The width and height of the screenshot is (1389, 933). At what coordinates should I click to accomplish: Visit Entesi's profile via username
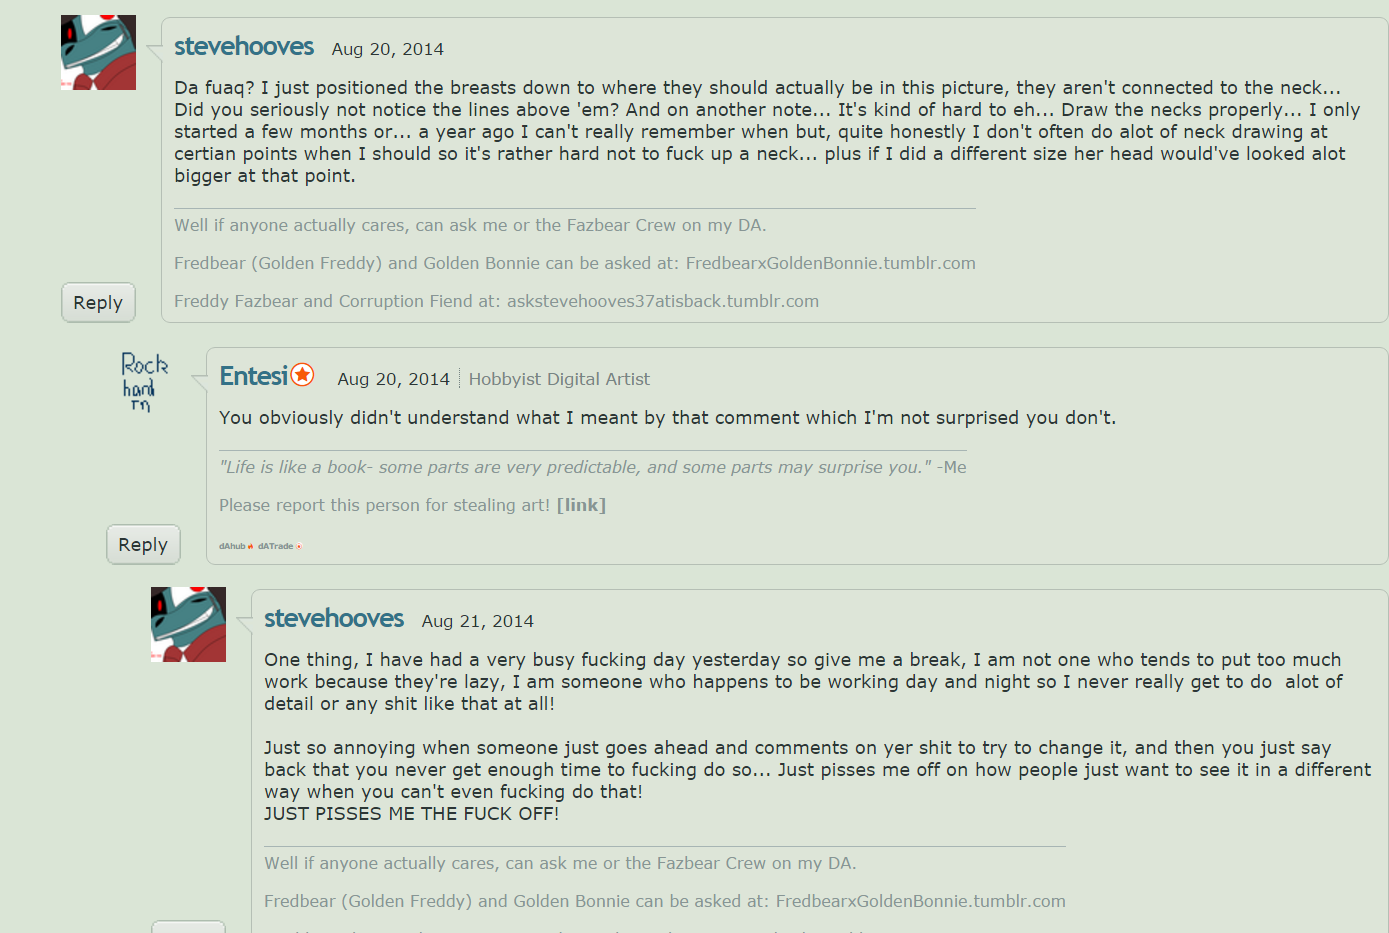pos(253,376)
